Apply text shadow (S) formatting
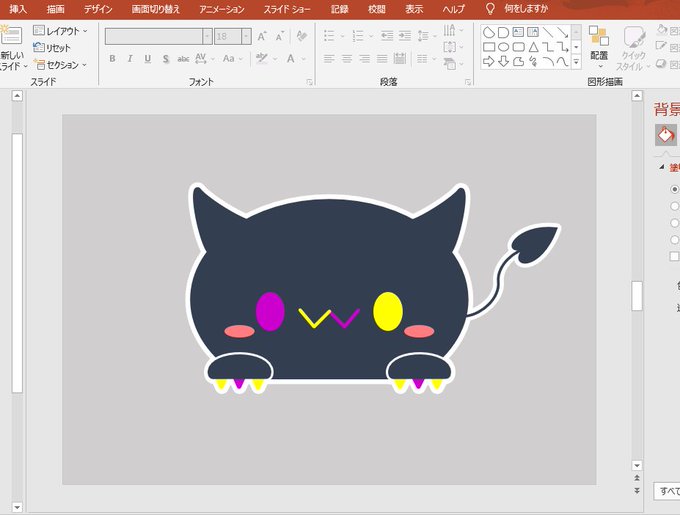680x515 pixels. (x=166, y=59)
